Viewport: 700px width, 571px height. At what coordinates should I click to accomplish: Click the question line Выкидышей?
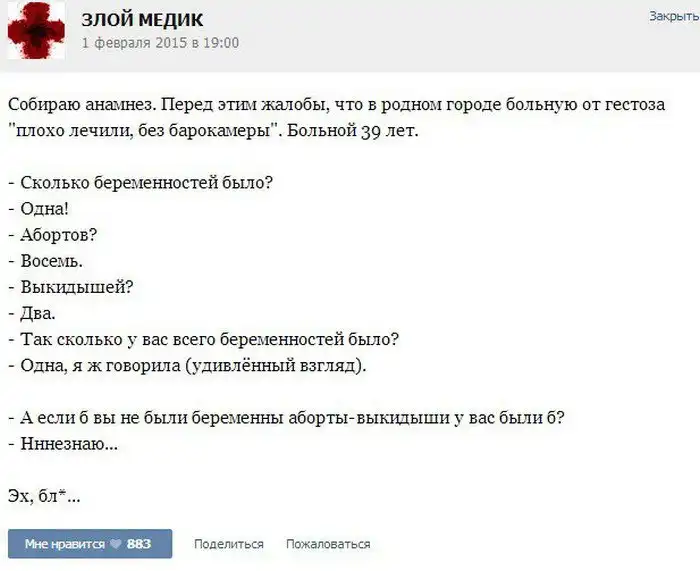[x=70, y=287]
